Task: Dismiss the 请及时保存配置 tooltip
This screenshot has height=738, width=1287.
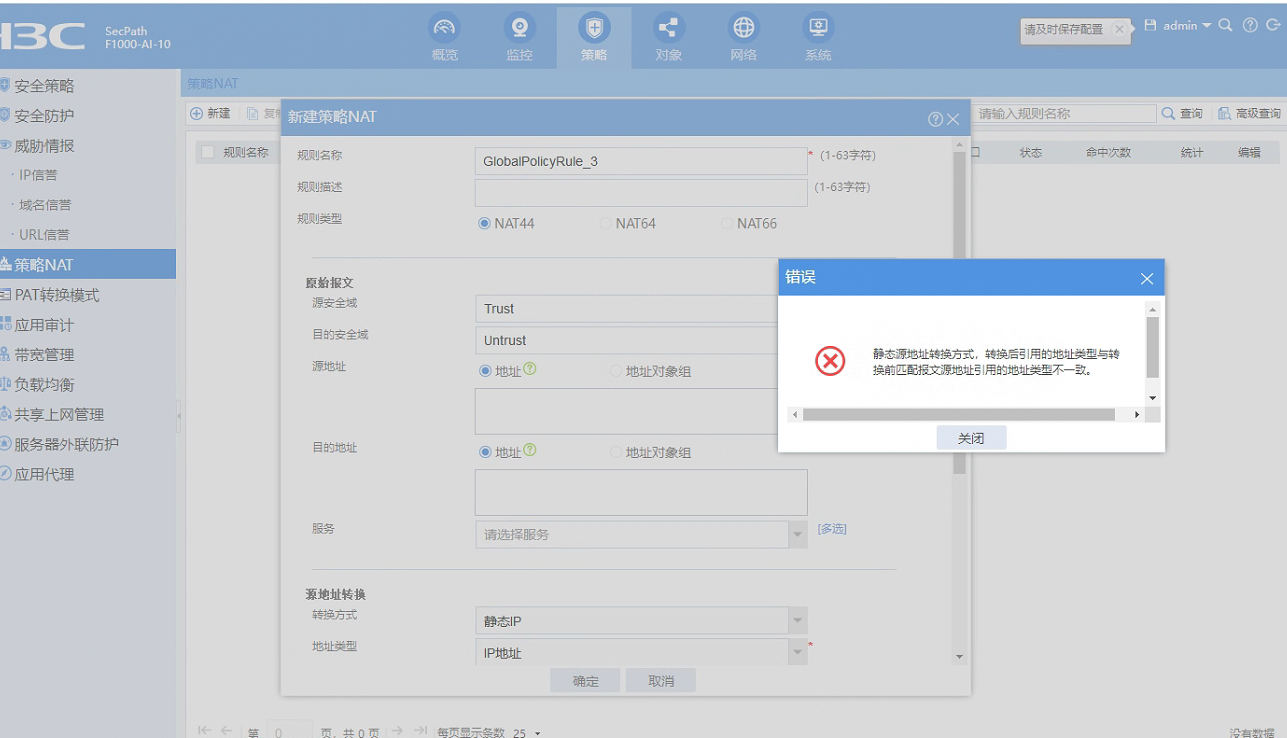Action: click(1120, 30)
